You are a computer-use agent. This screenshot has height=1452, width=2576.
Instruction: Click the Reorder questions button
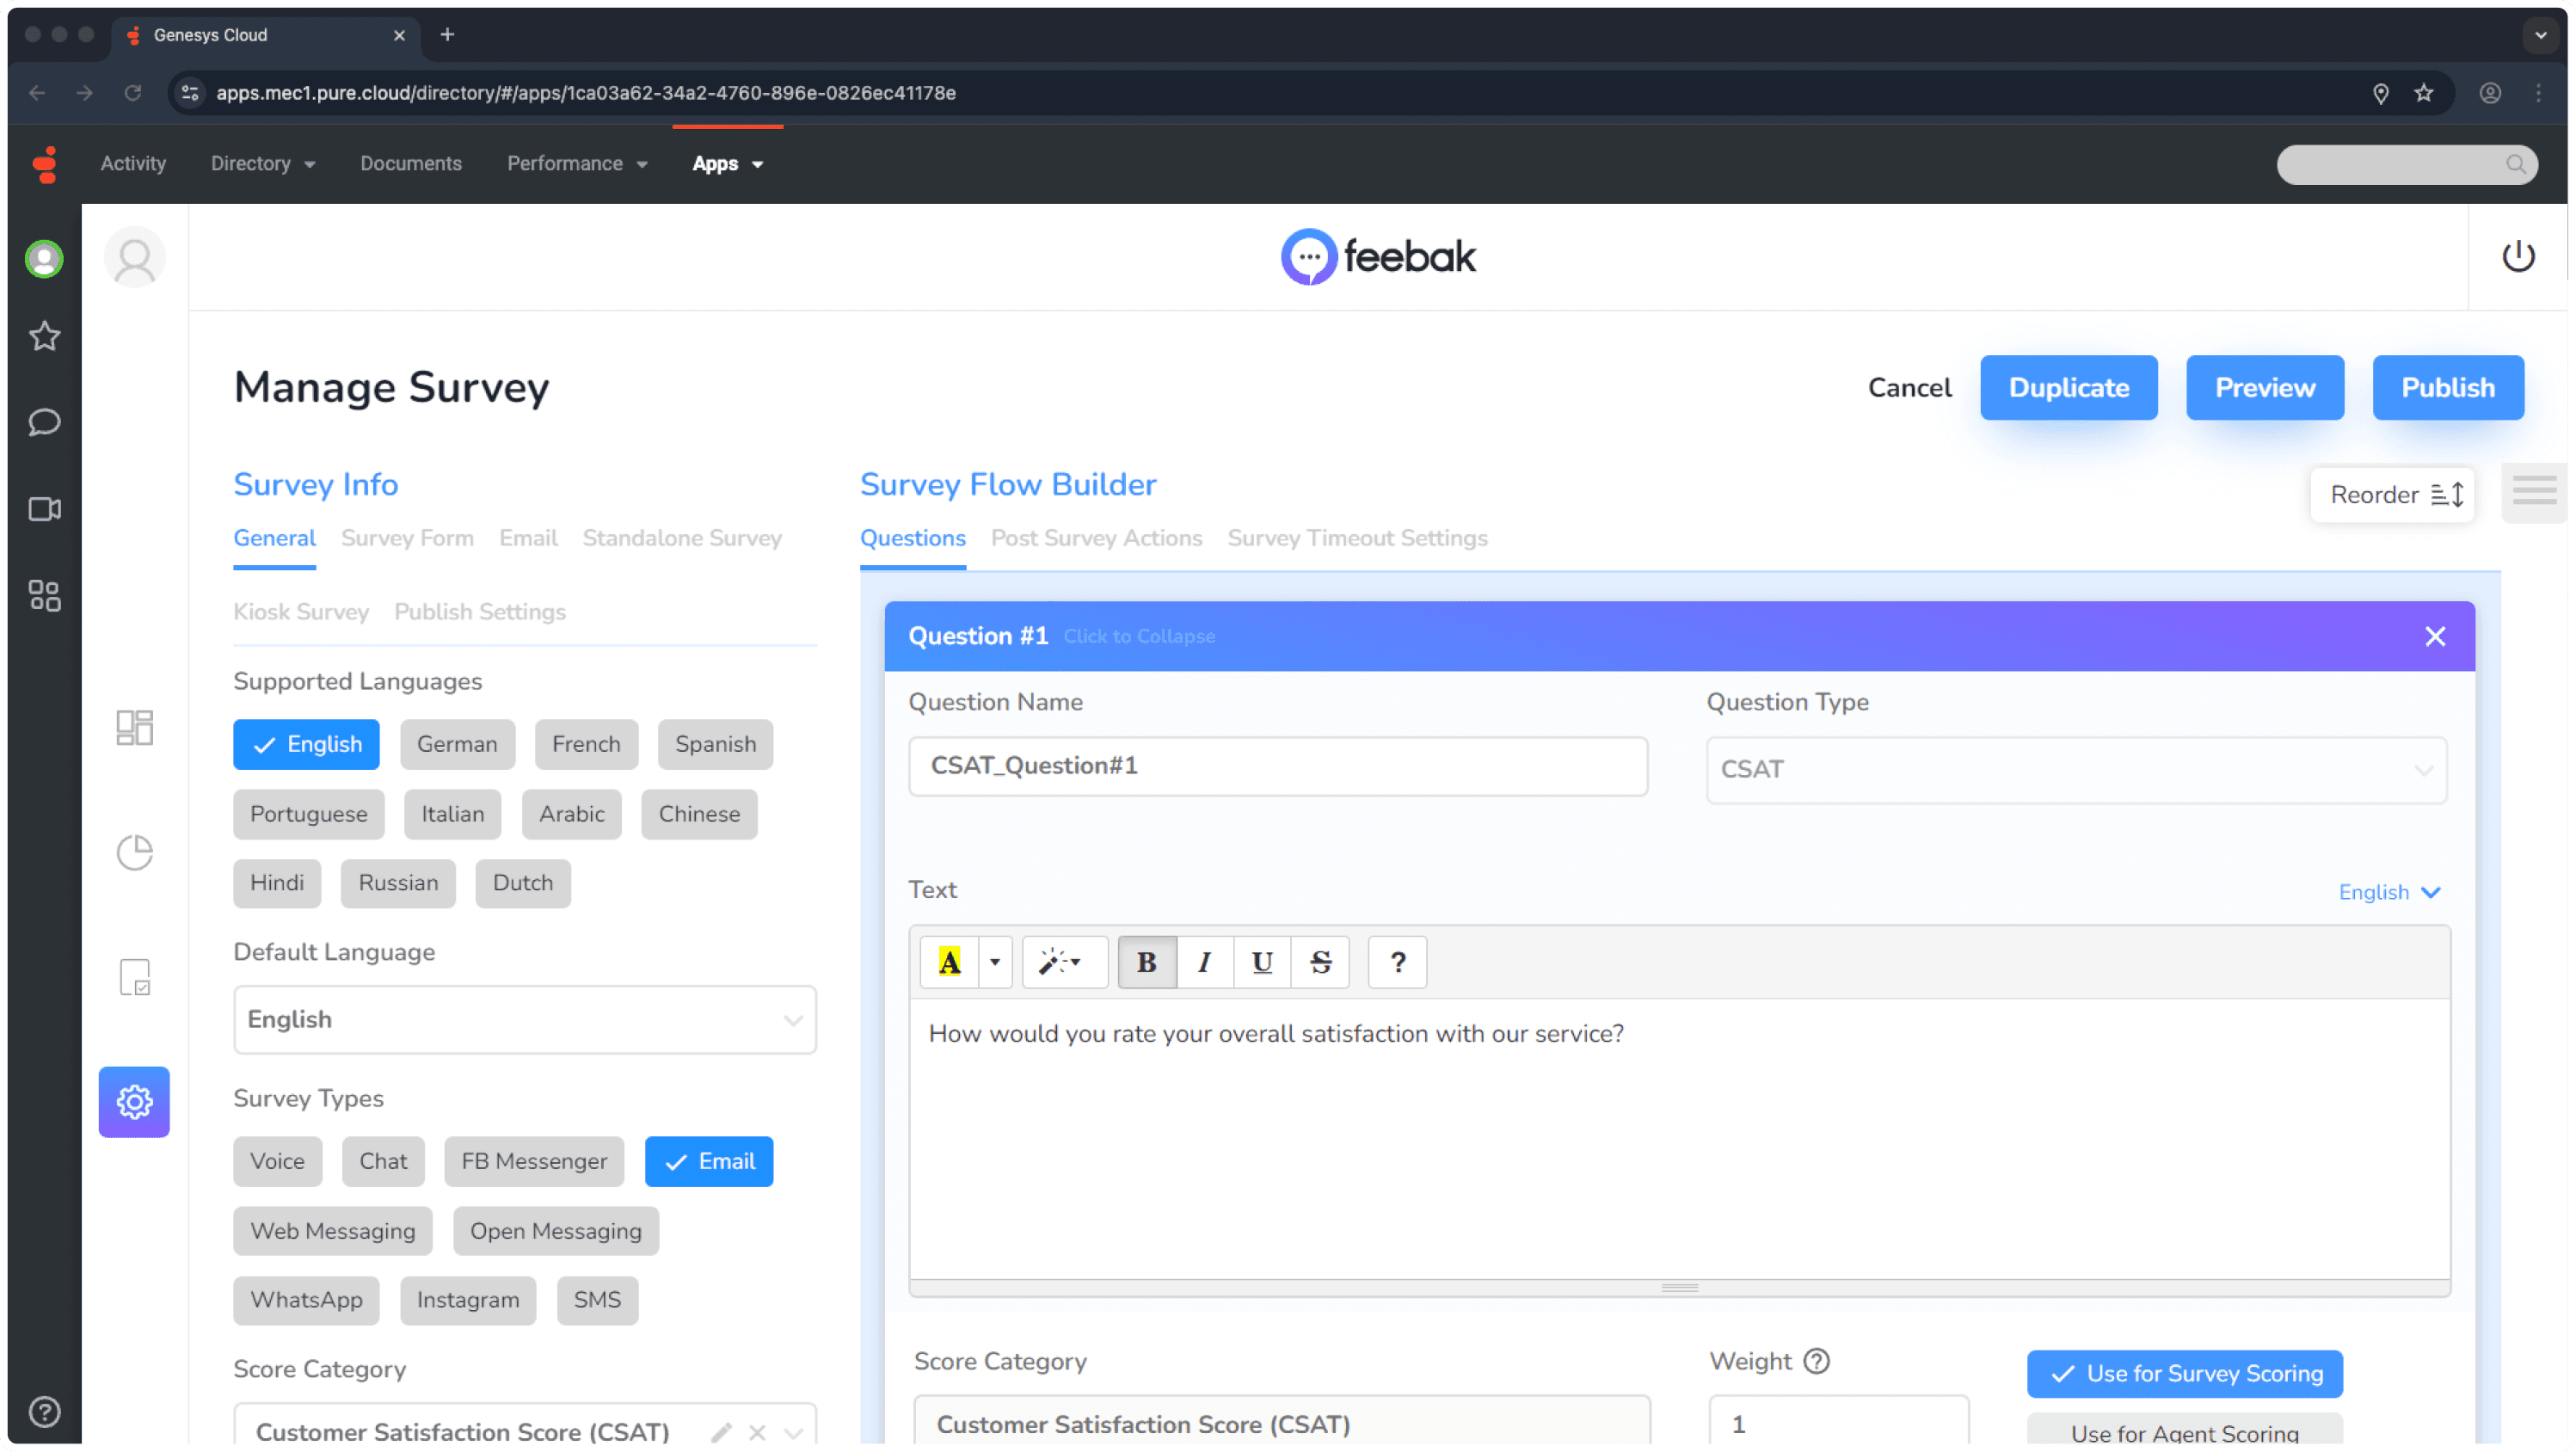point(2392,495)
